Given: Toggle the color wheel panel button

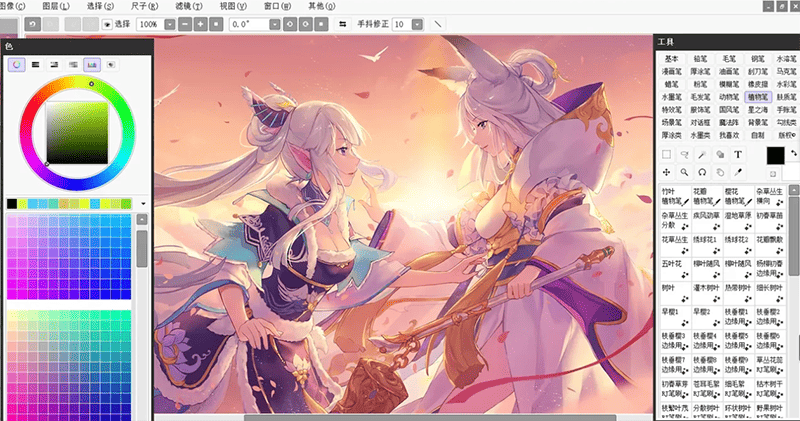Looking at the screenshot, I should [x=17, y=65].
